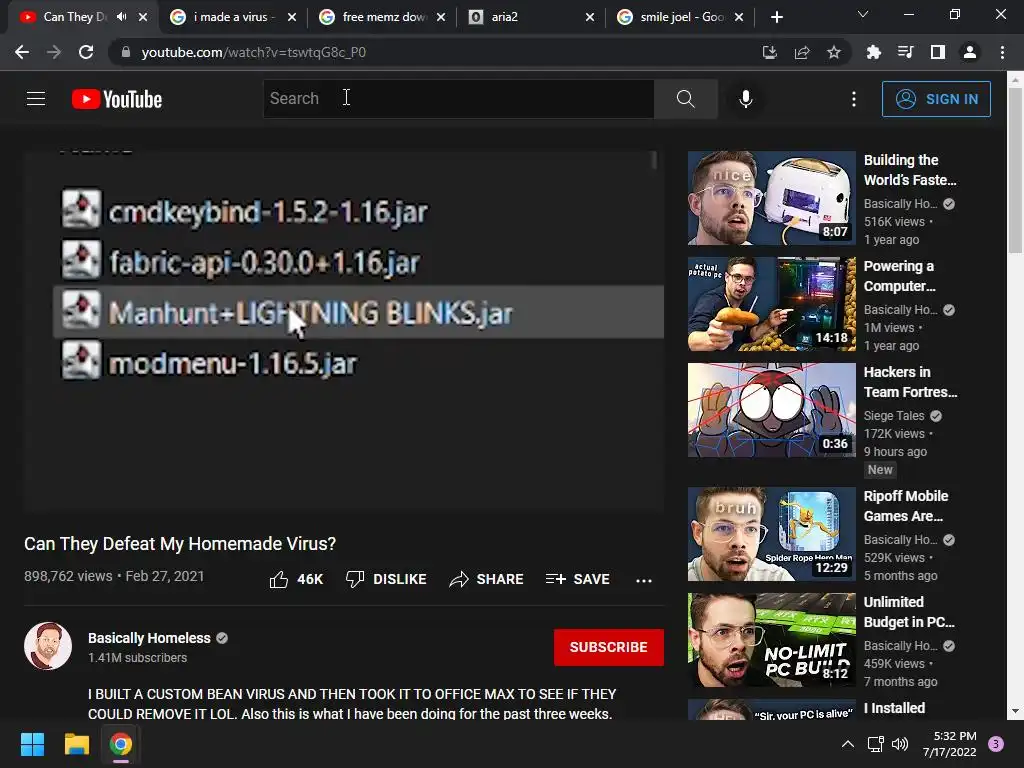The width and height of the screenshot is (1024, 768).
Task: Open Chrome side panel
Action: click(x=938, y=52)
